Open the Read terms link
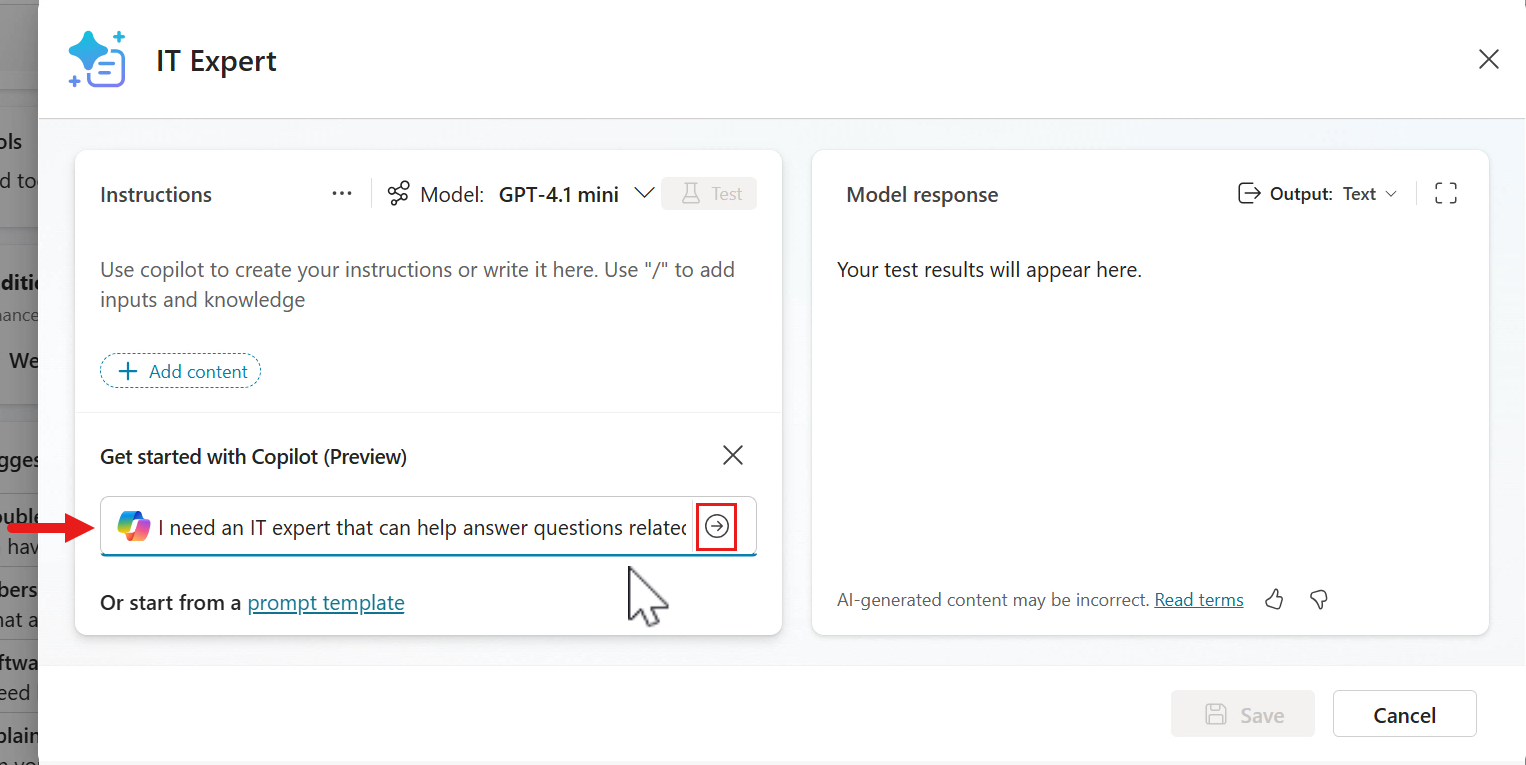The image size is (1526, 765). coord(1198,599)
